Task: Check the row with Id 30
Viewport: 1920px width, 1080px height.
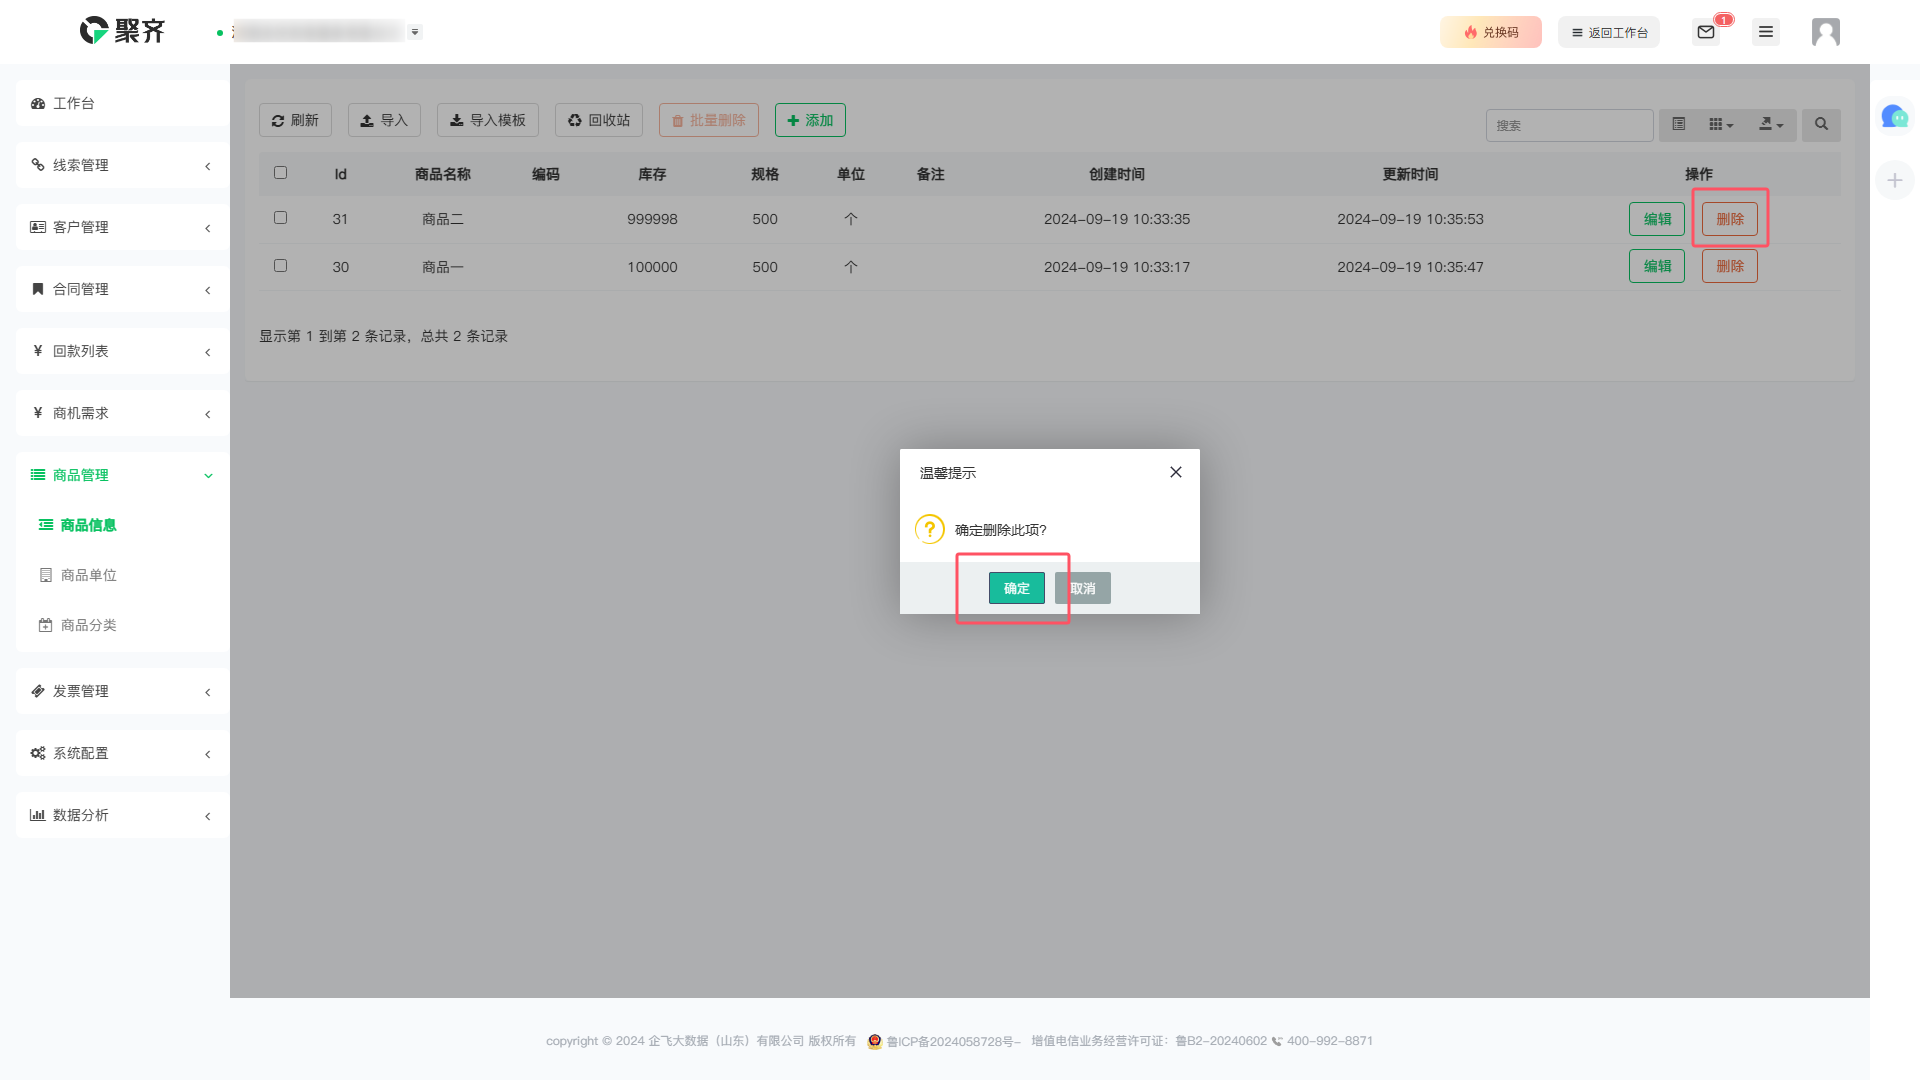Action: click(280, 266)
